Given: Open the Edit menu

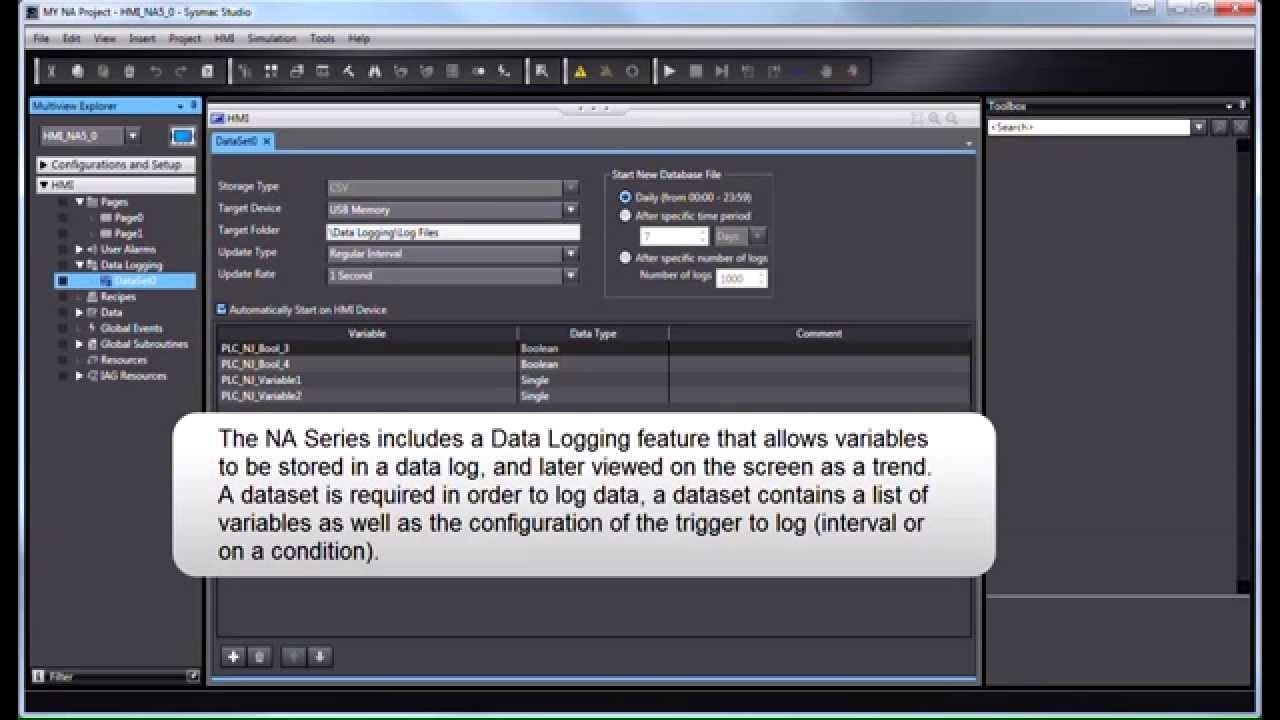Looking at the screenshot, I should pyautogui.click(x=71, y=39).
